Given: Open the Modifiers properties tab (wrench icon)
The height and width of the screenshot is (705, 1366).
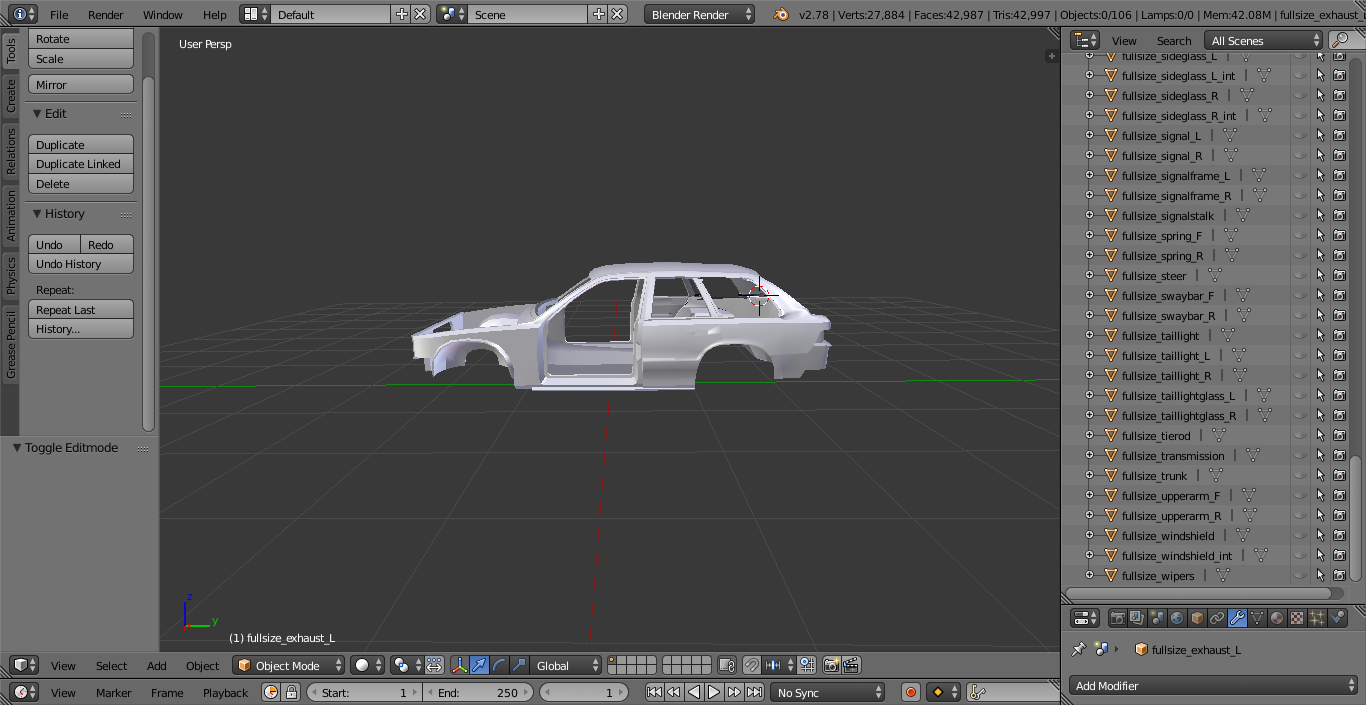Looking at the screenshot, I should [1237, 618].
